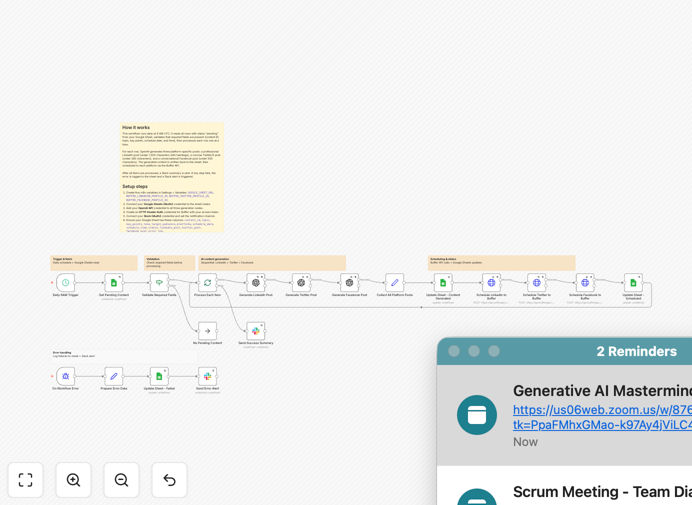Viewport: 692px width, 505px height.
Task: Select the 'How it works' sticky note
Action: pyautogui.click(x=172, y=177)
